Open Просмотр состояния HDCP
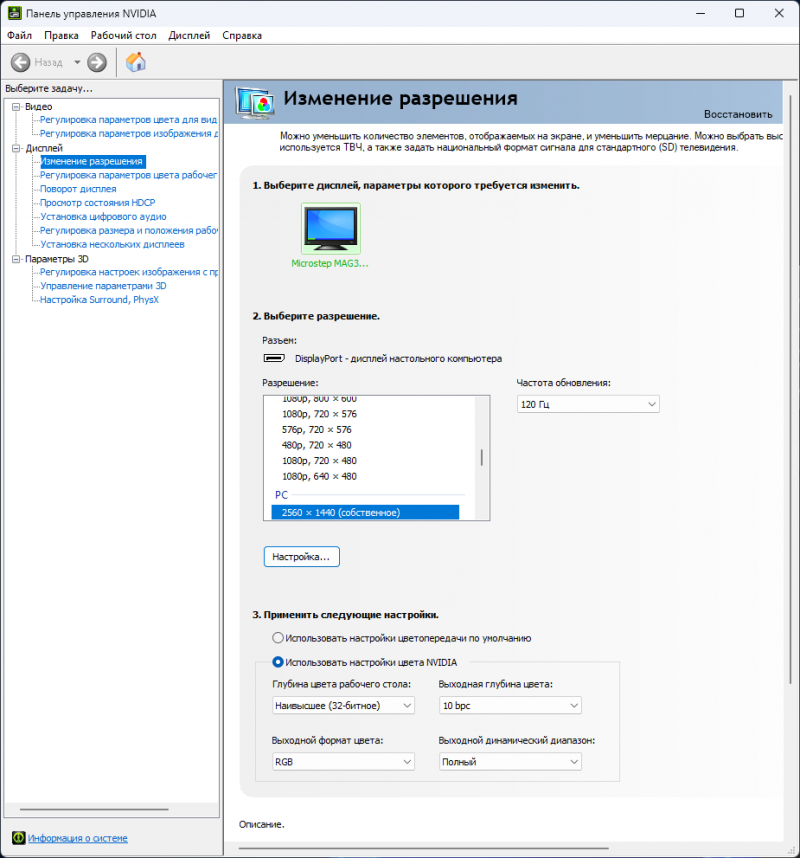Viewport: 800px width, 858px height. tap(97, 202)
